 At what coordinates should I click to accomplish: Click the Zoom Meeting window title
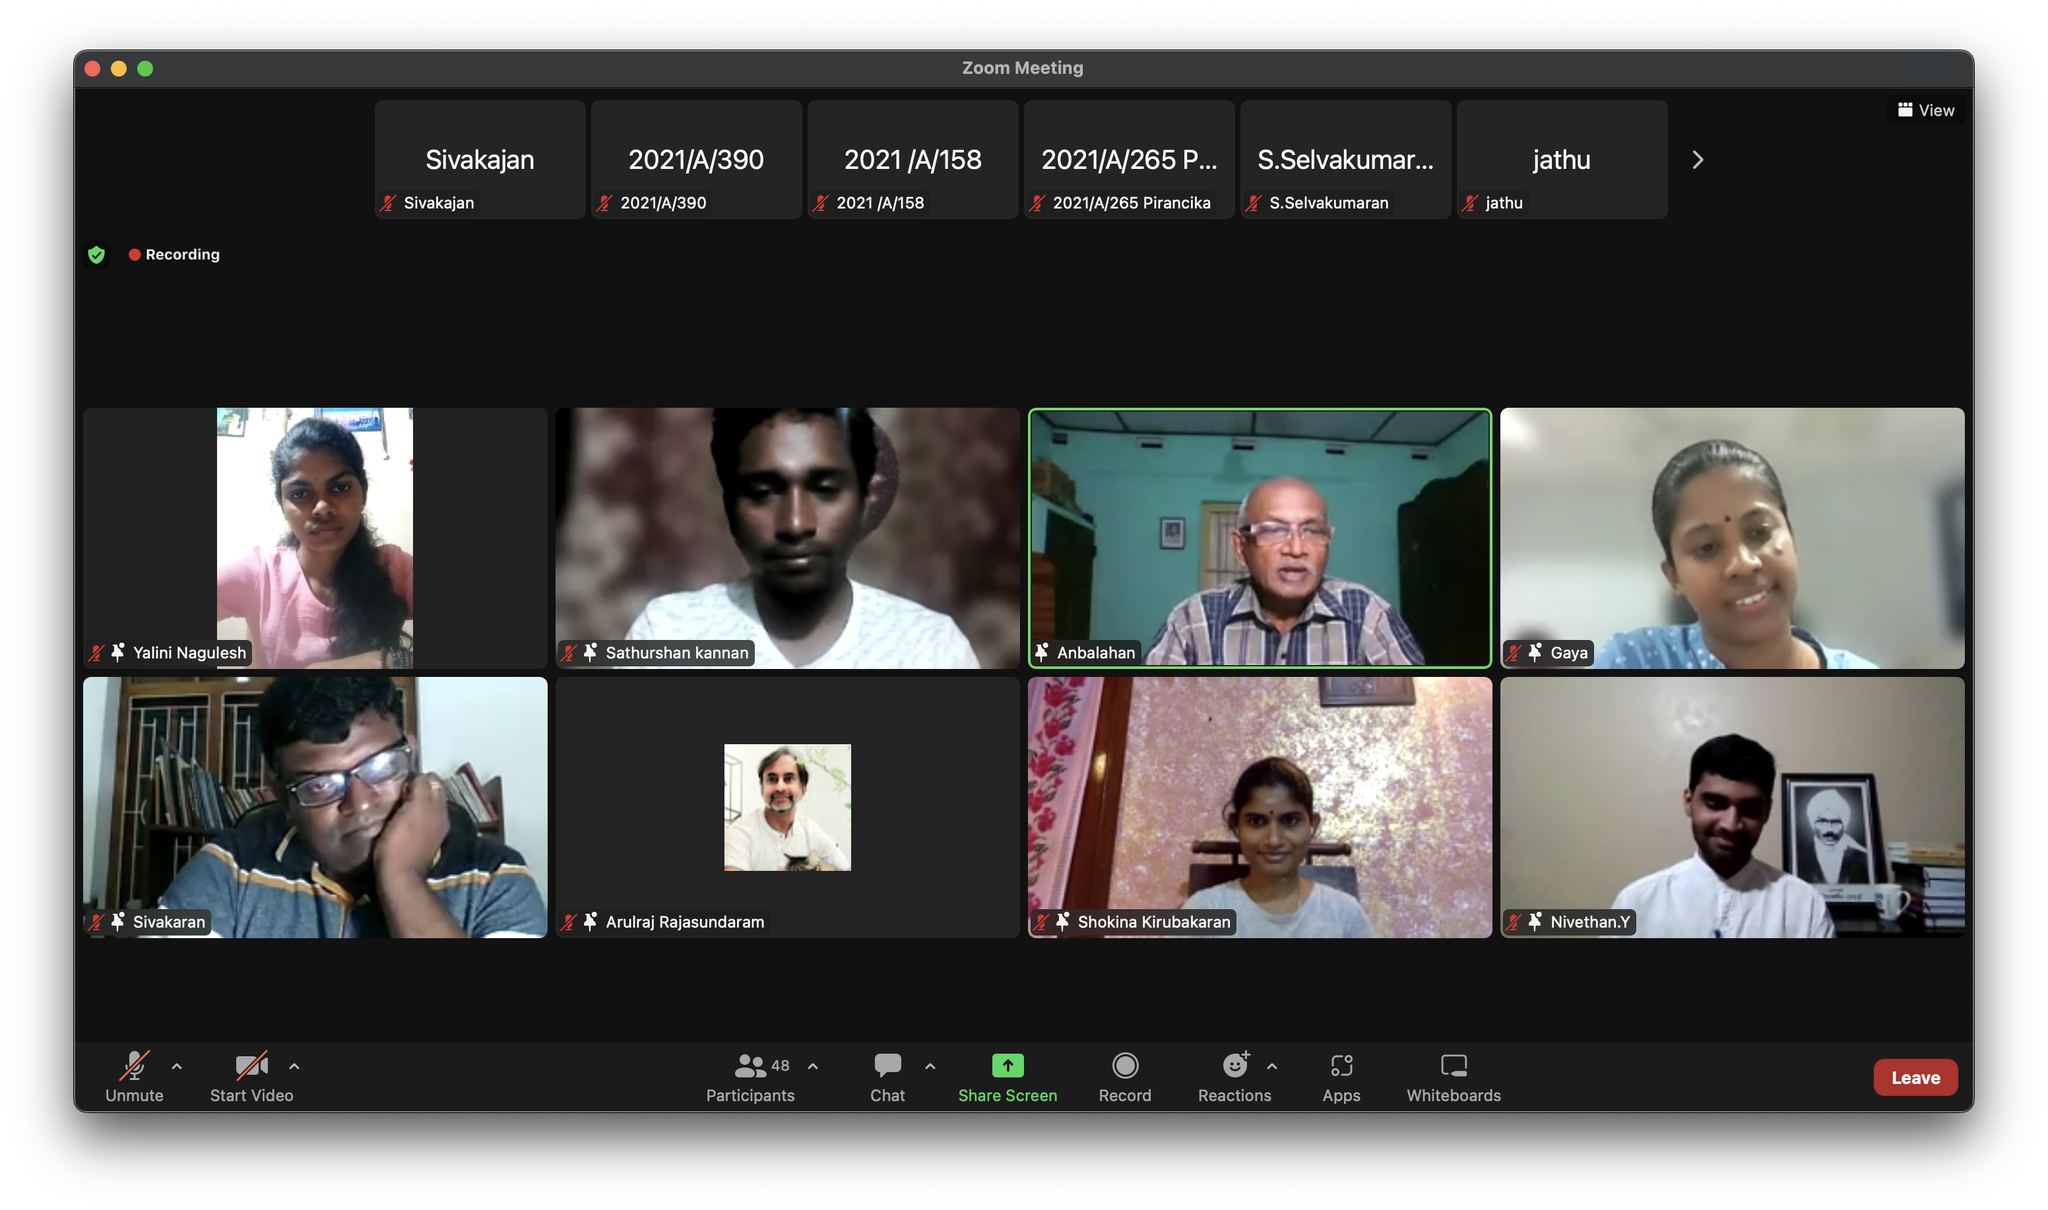[1022, 68]
